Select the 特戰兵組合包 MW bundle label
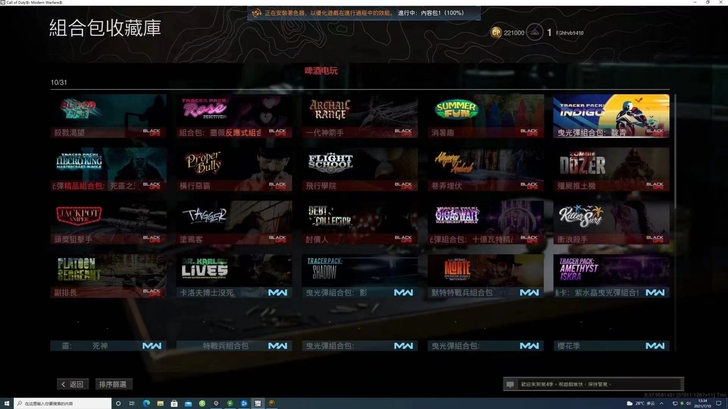Viewport: 728px width, 409px height. tap(234, 346)
